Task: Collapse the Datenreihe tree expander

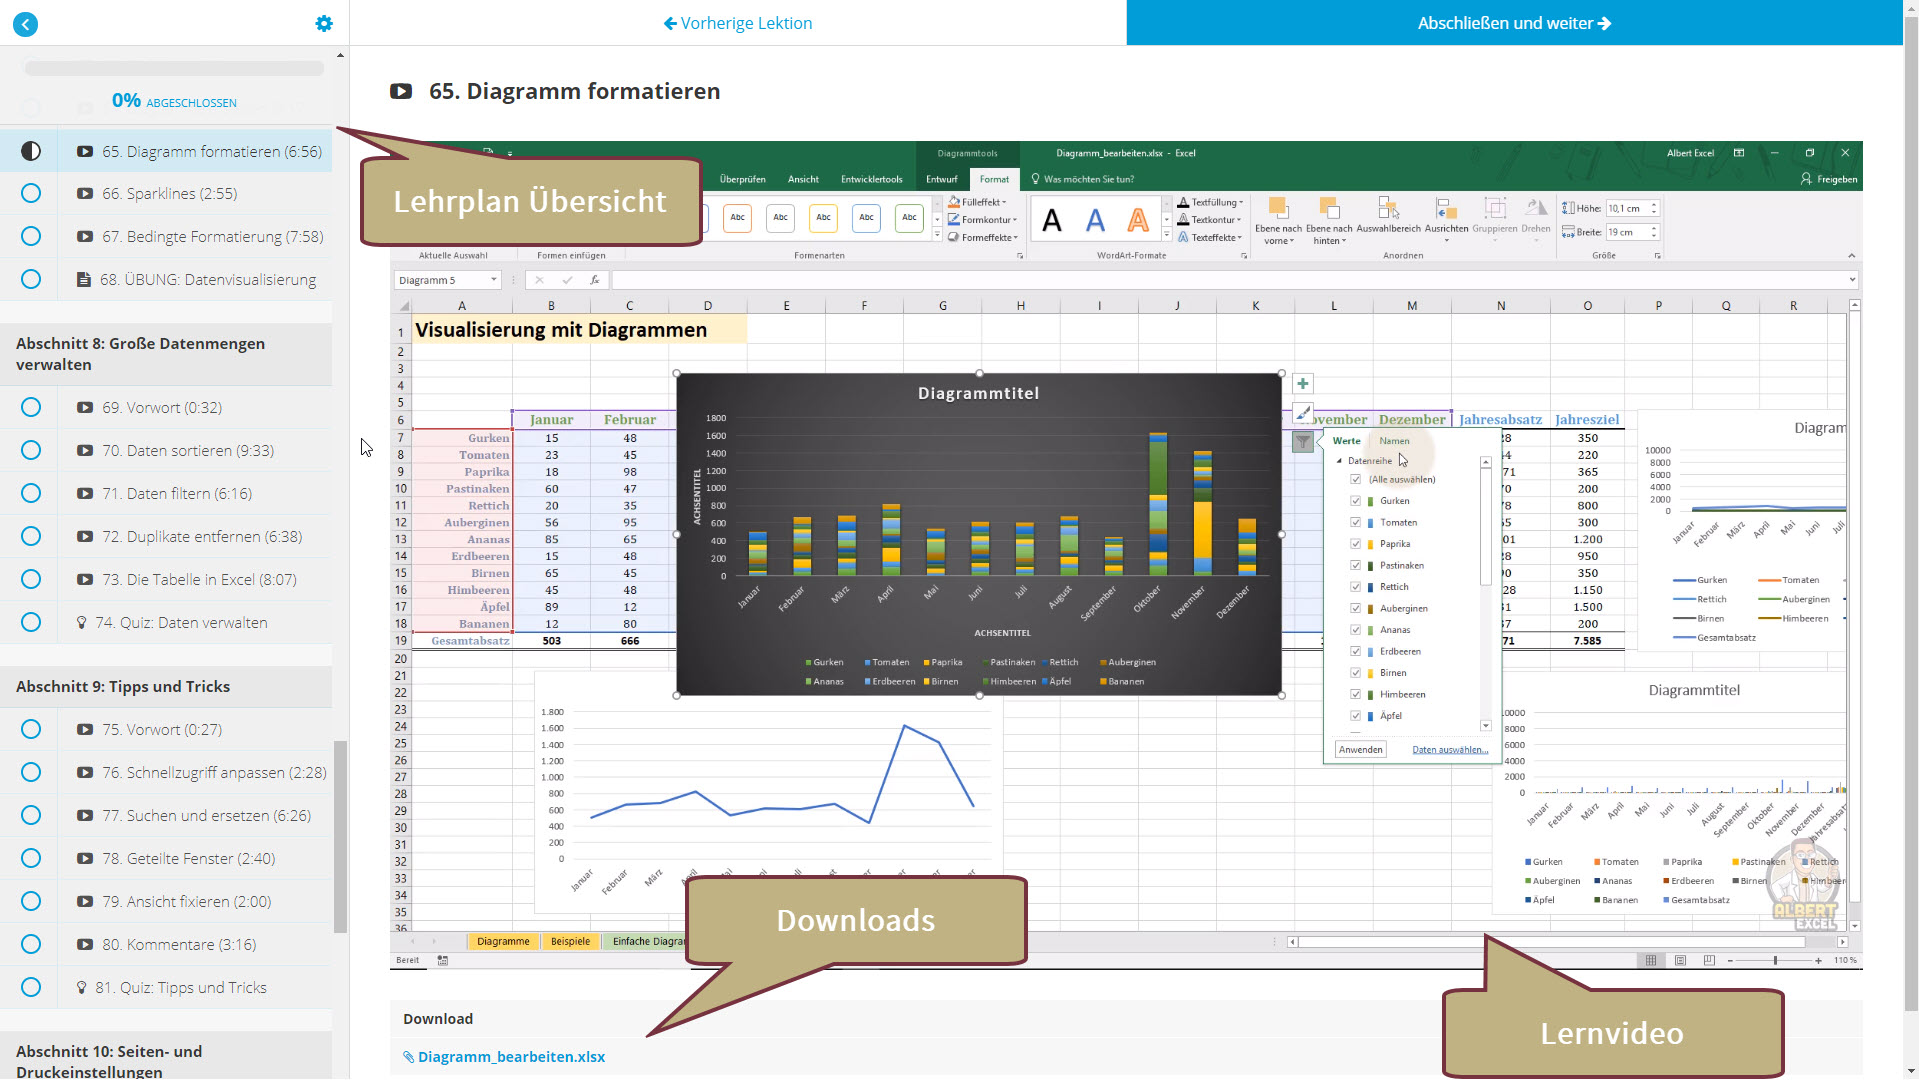Action: [x=1338, y=461]
